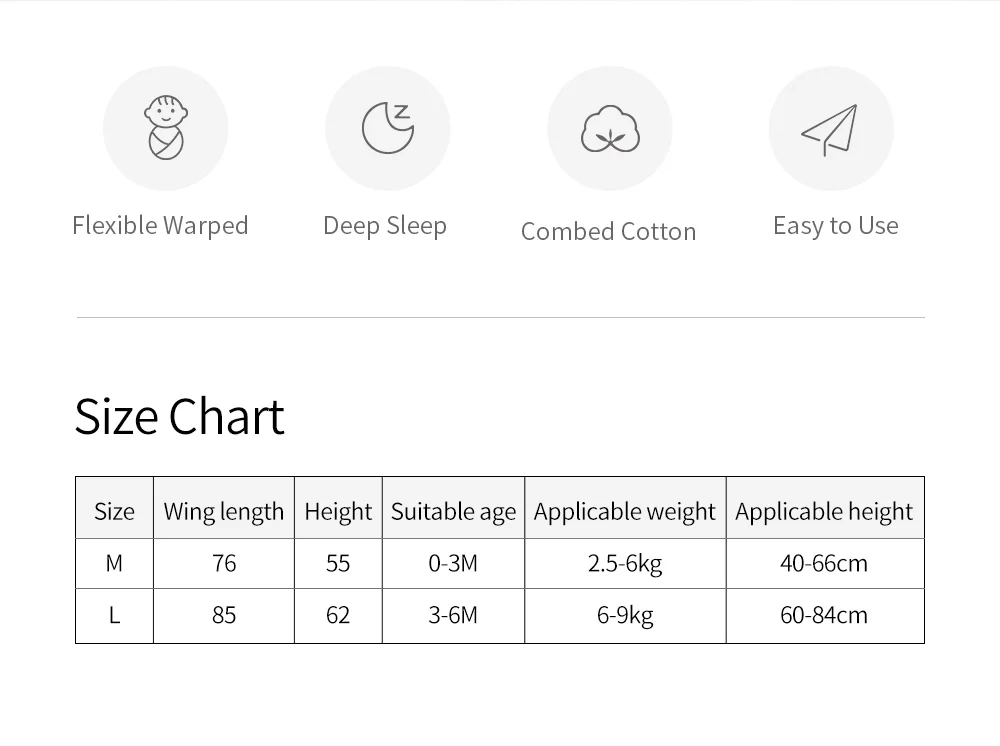Click the 3-6M age cell
This screenshot has width=1000, height=746.
point(453,615)
